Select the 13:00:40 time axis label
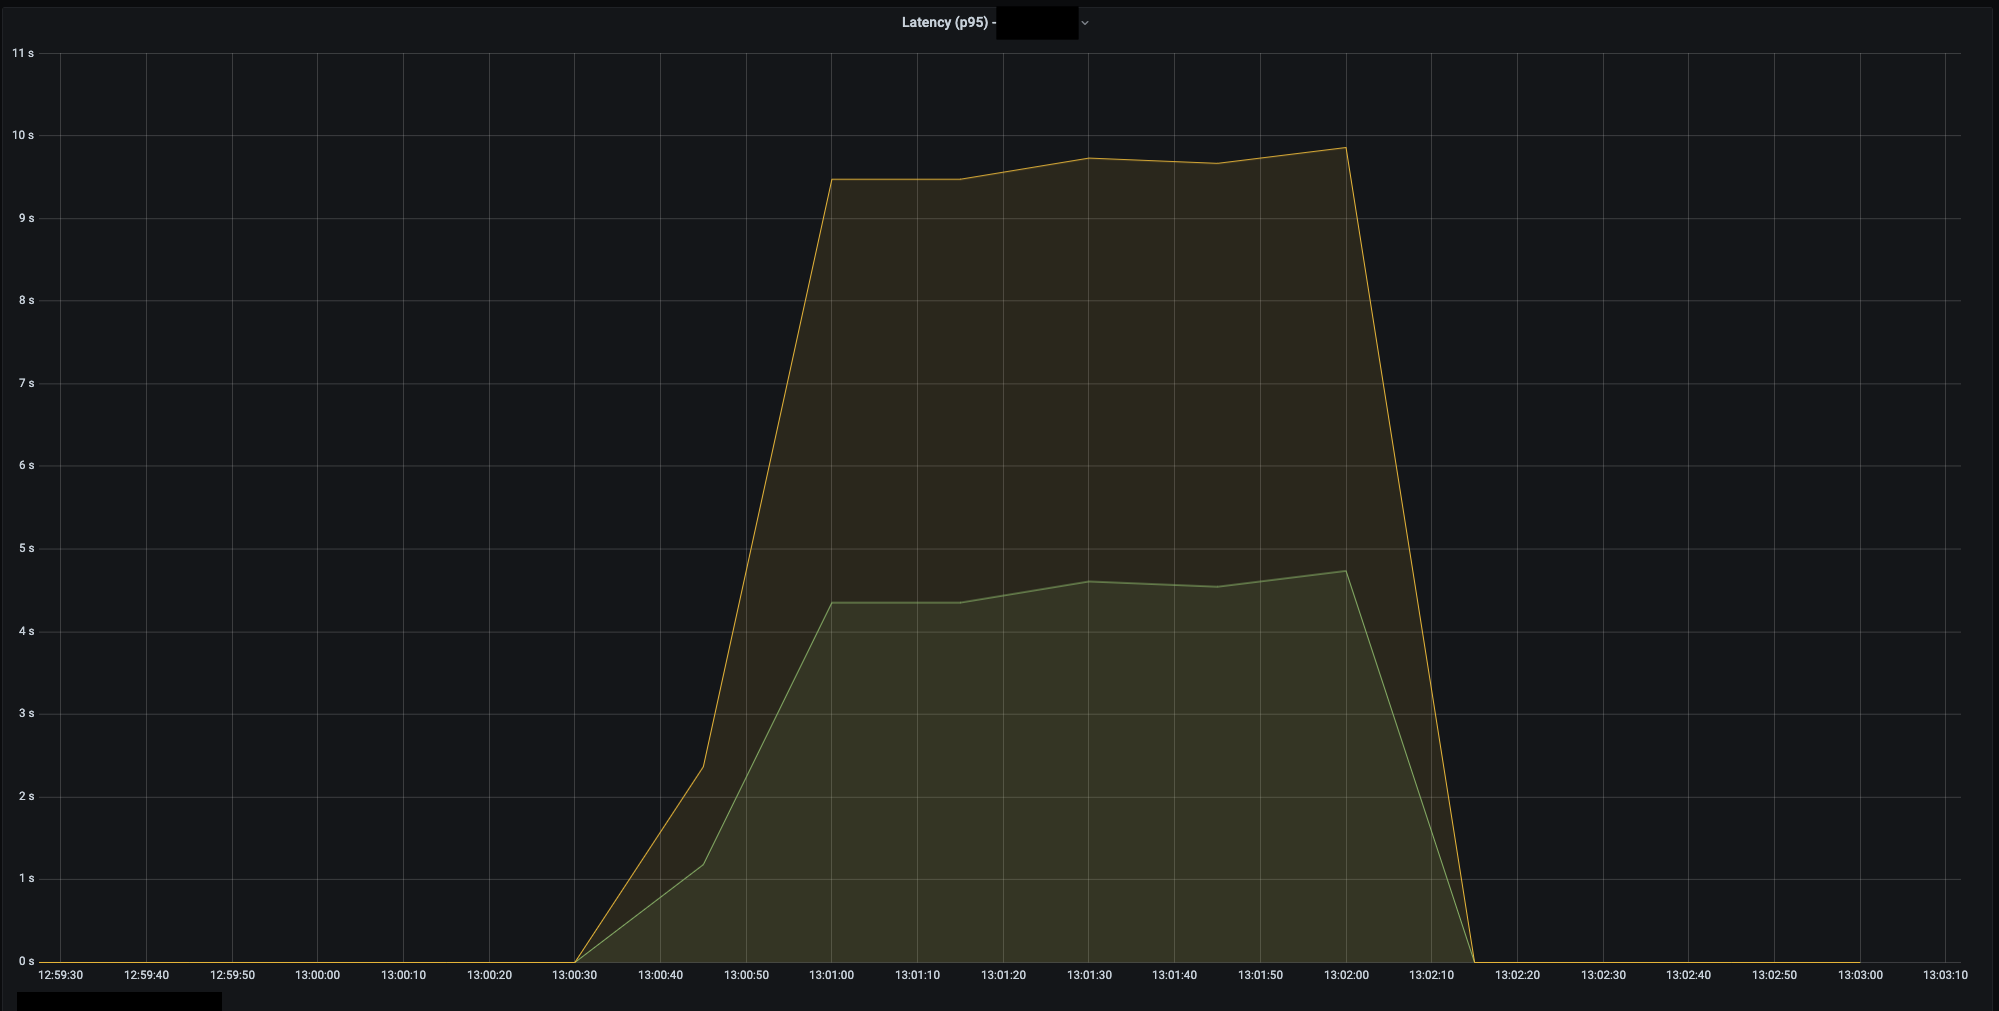This screenshot has height=1011, width=1999. pyautogui.click(x=661, y=975)
